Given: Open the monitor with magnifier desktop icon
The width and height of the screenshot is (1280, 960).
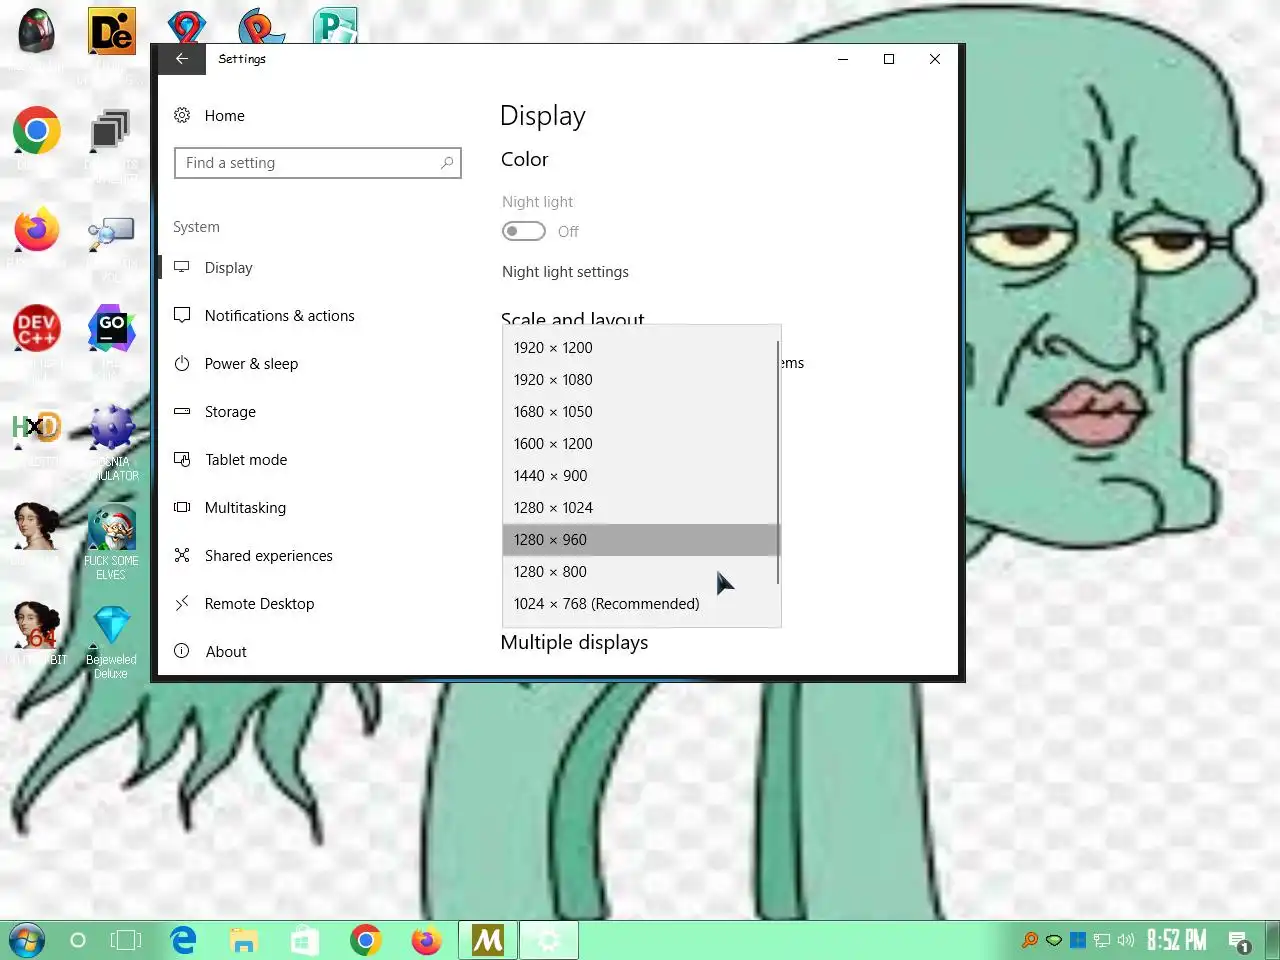Looking at the screenshot, I should point(111,233).
